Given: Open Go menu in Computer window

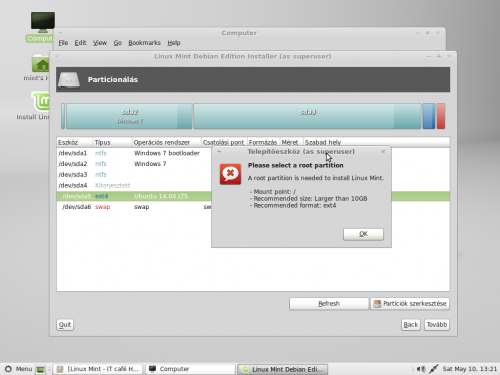Looking at the screenshot, I should coord(118,43).
